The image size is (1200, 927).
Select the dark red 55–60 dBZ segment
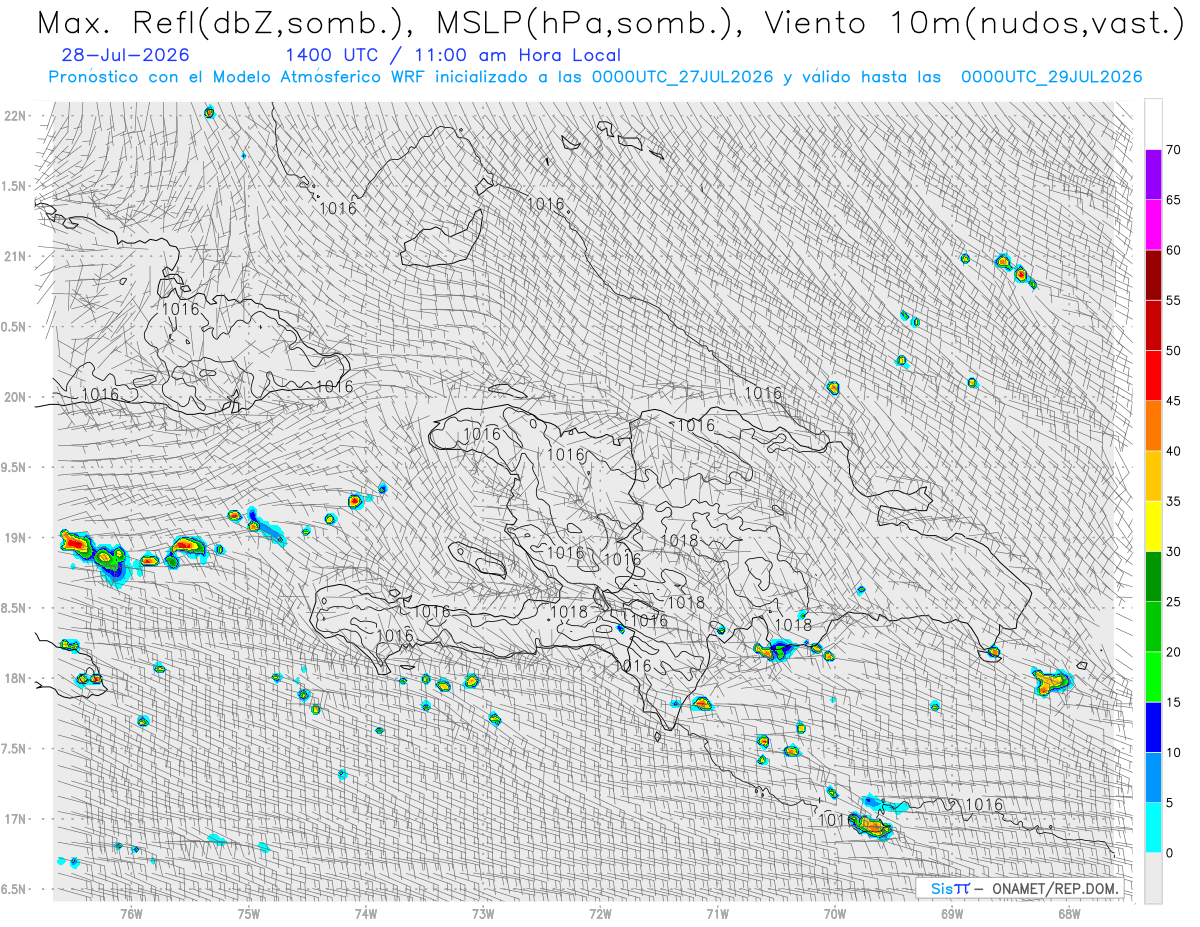tap(1153, 275)
